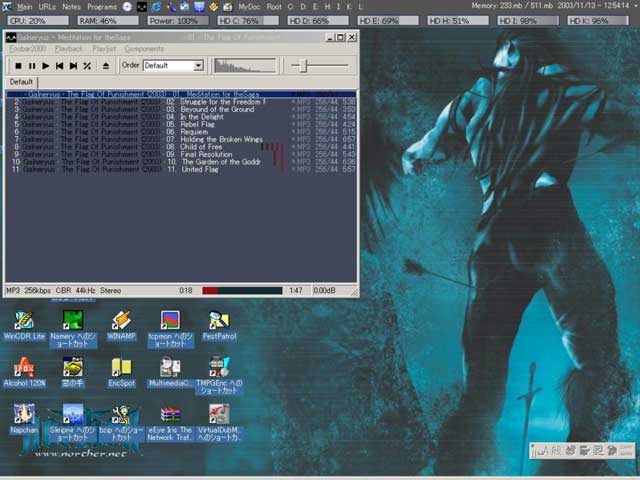Select the Default playlist tab
Image resolution: width=640 pixels, height=480 pixels.
[21, 82]
